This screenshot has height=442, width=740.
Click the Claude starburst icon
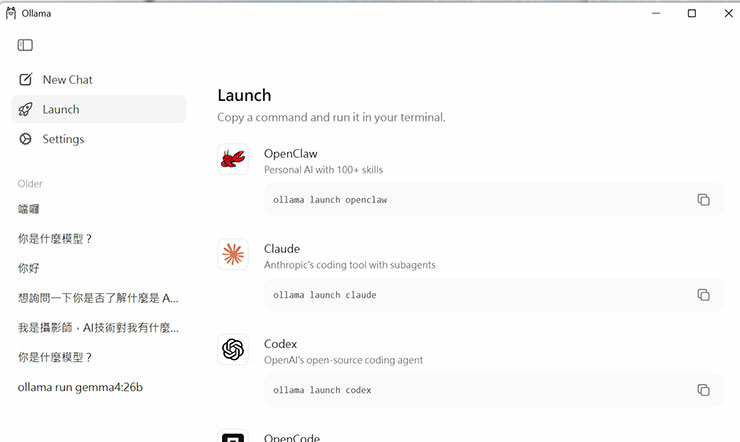(233, 254)
